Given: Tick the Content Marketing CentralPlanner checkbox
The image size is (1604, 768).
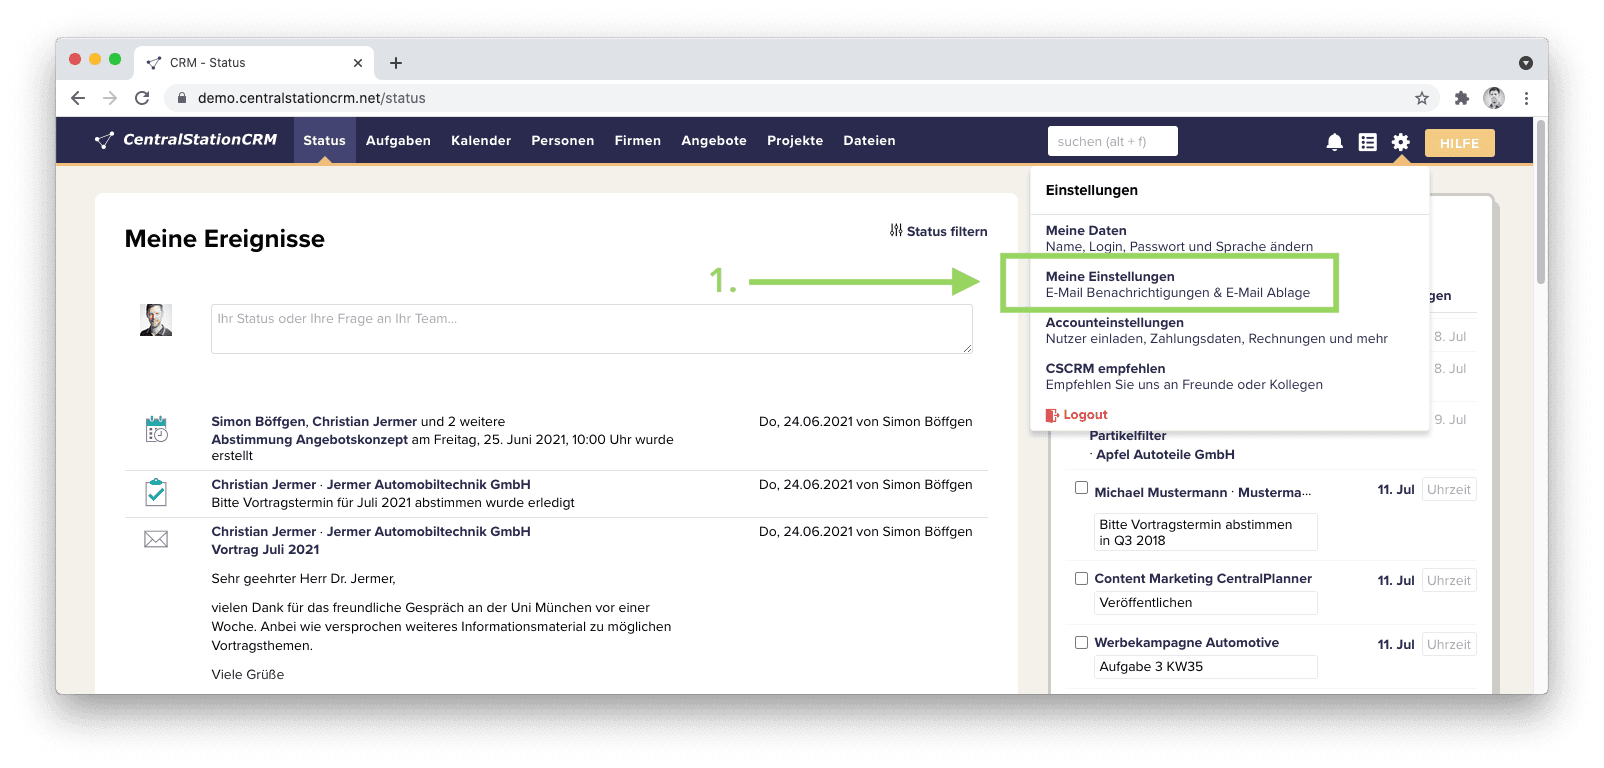Looking at the screenshot, I should 1081,578.
